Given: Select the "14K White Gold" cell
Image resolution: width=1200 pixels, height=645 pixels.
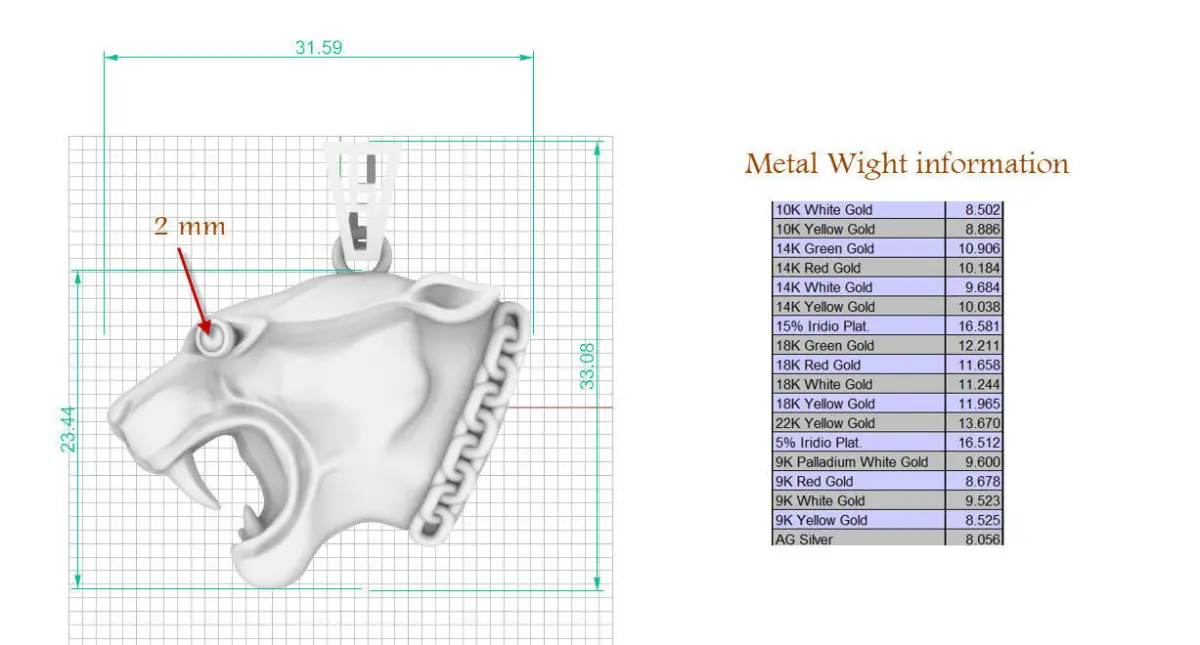Looking at the screenshot, I should (859, 287).
